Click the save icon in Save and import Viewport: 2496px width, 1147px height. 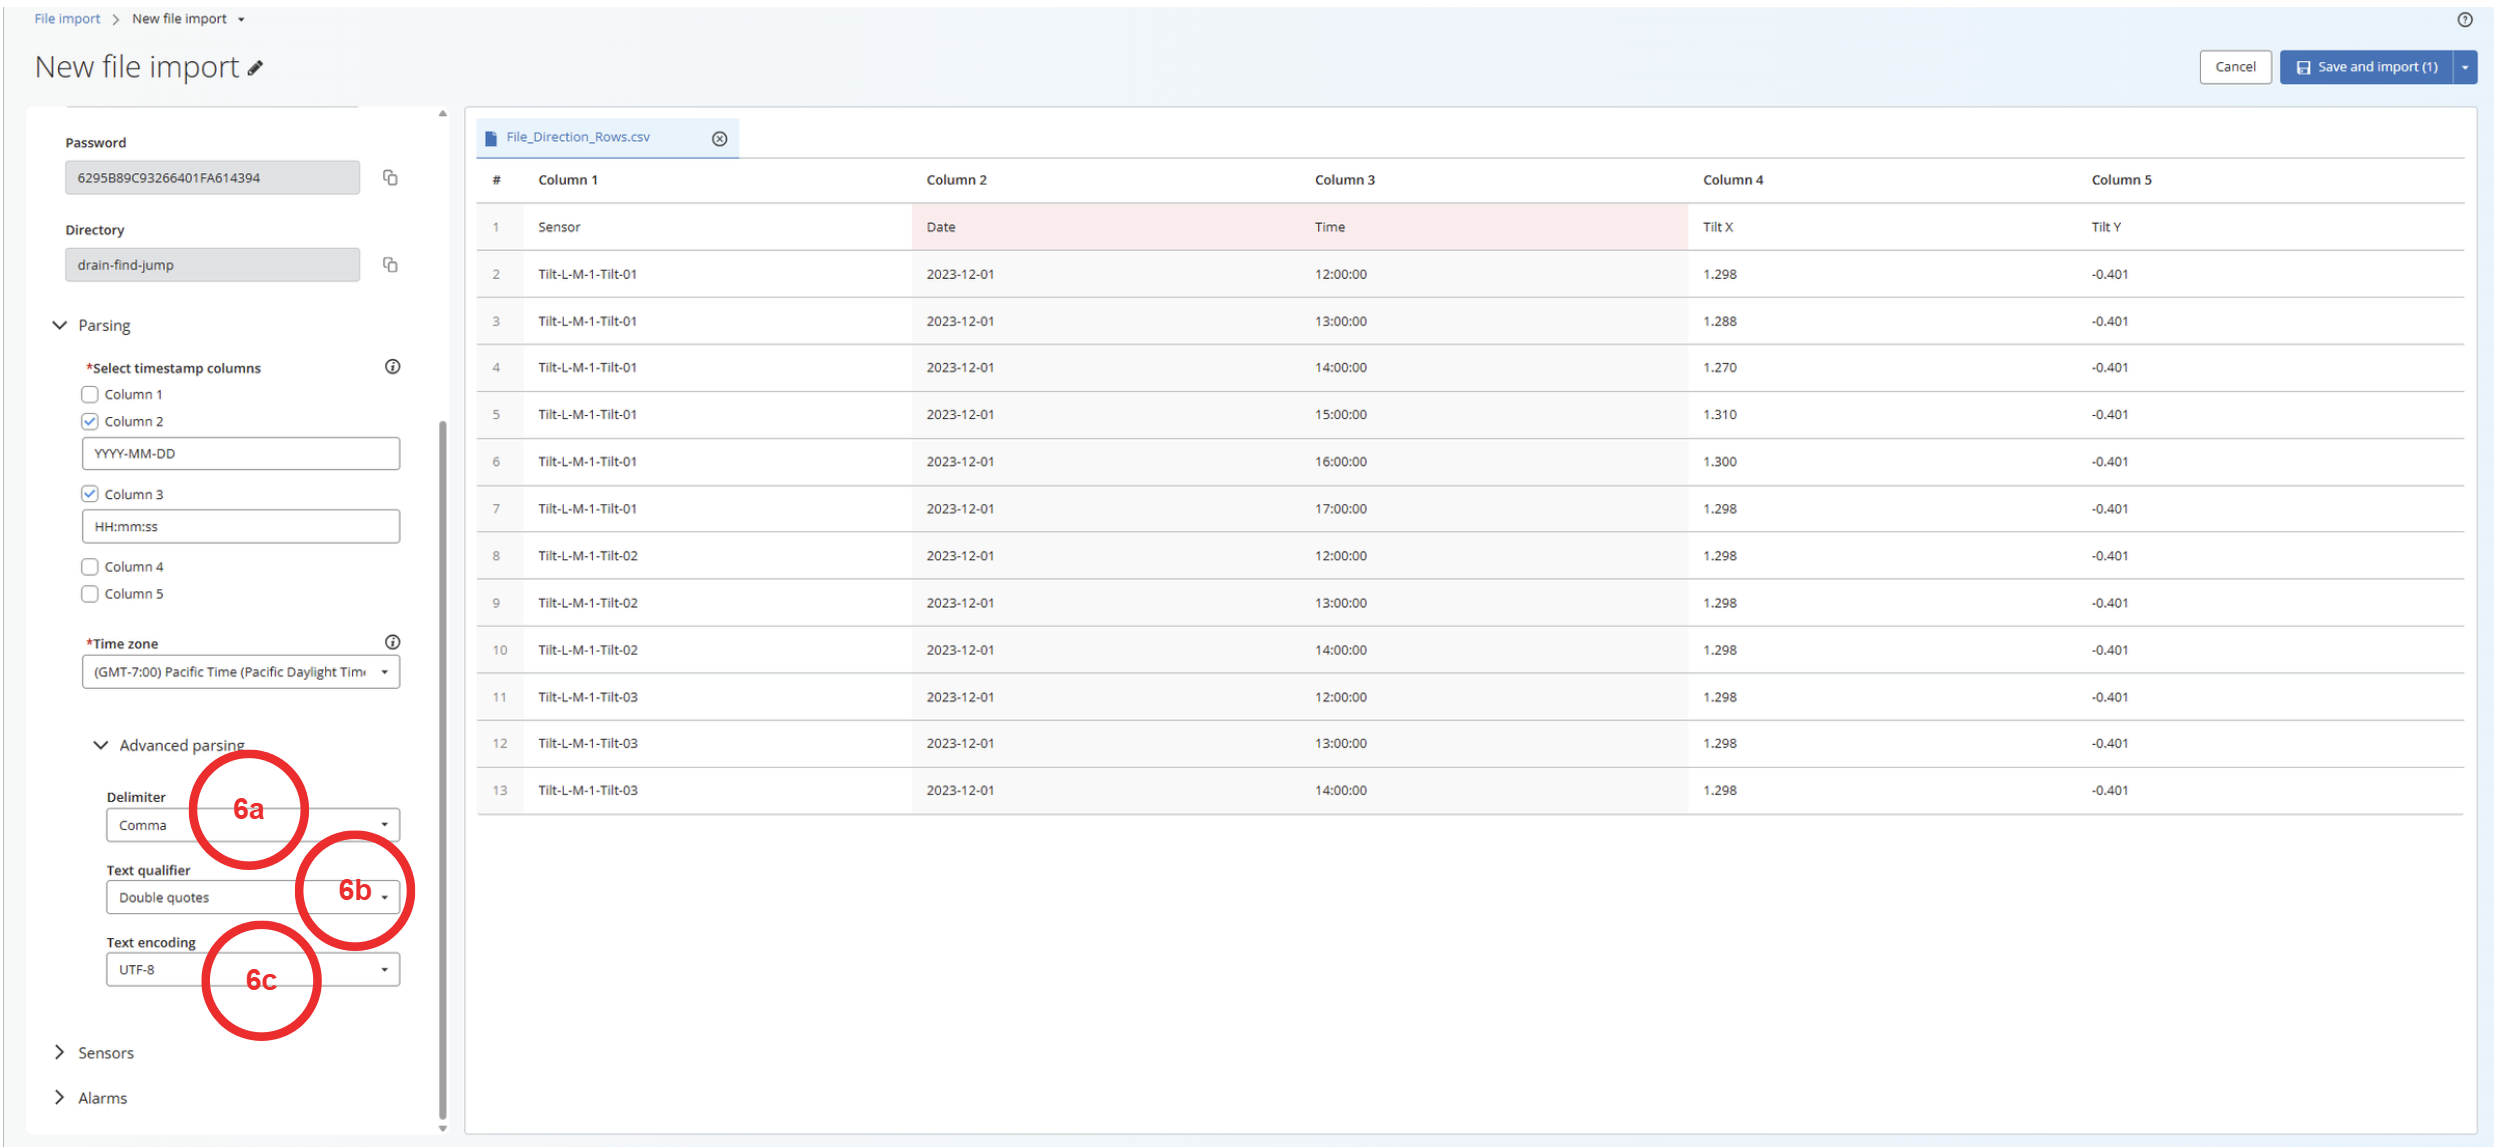[2303, 67]
